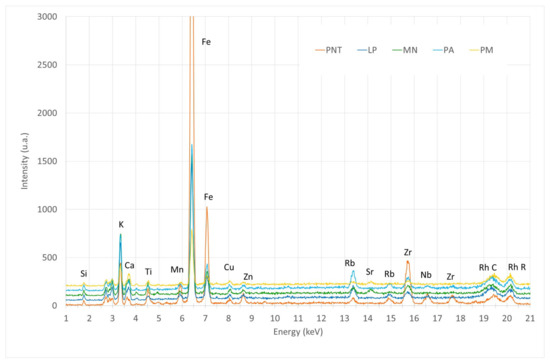Screen dimensions: 550x362
Task: Select the Rh C peak label
Action: (x=488, y=267)
